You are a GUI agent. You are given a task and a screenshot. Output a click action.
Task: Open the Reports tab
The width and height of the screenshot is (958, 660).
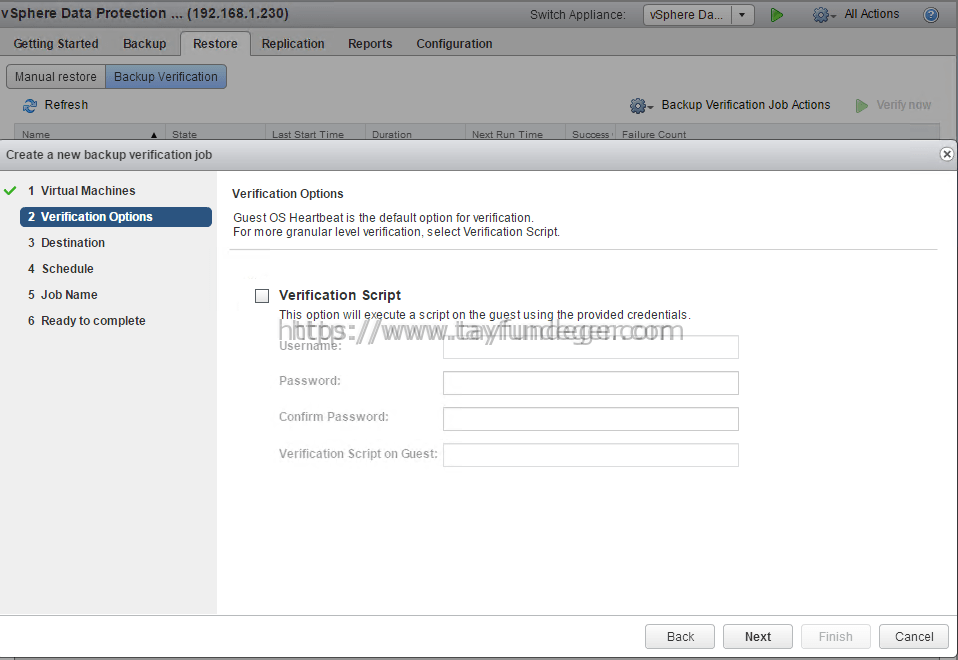click(370, 44)
